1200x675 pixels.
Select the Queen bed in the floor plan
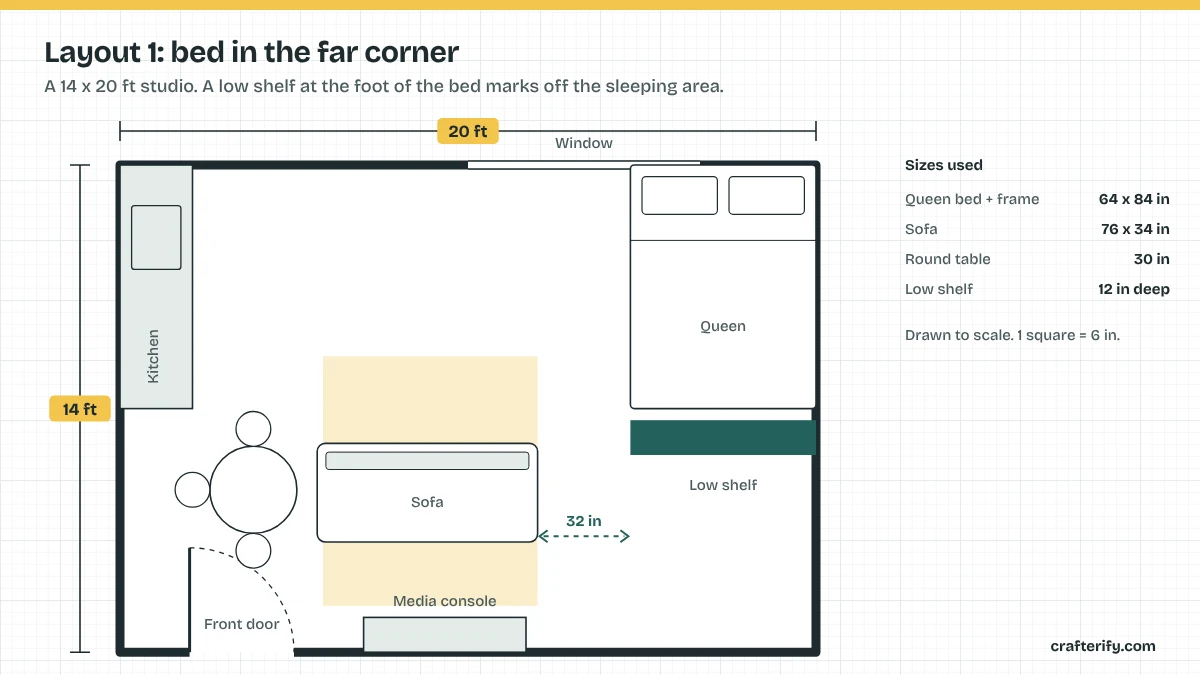pos(723,286)
